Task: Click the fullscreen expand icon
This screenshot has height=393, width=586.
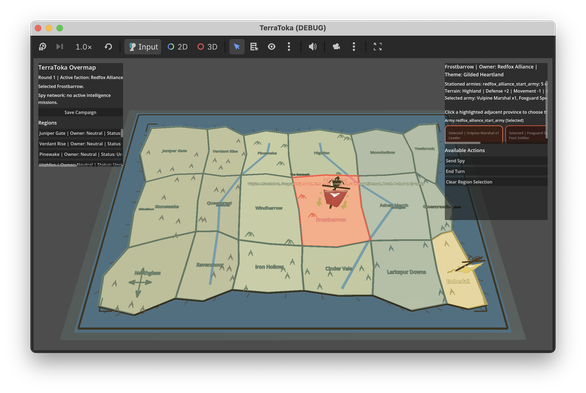Action: point(377,47)
